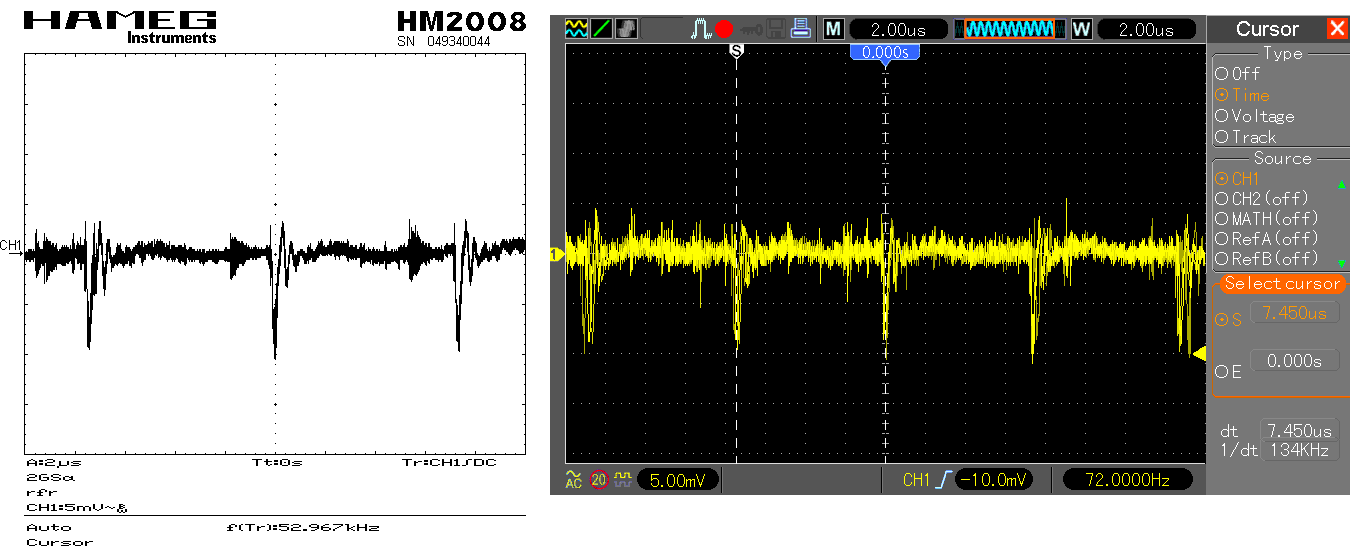Click the HM2008 model label
The image size is (1350, 549).
461,21
